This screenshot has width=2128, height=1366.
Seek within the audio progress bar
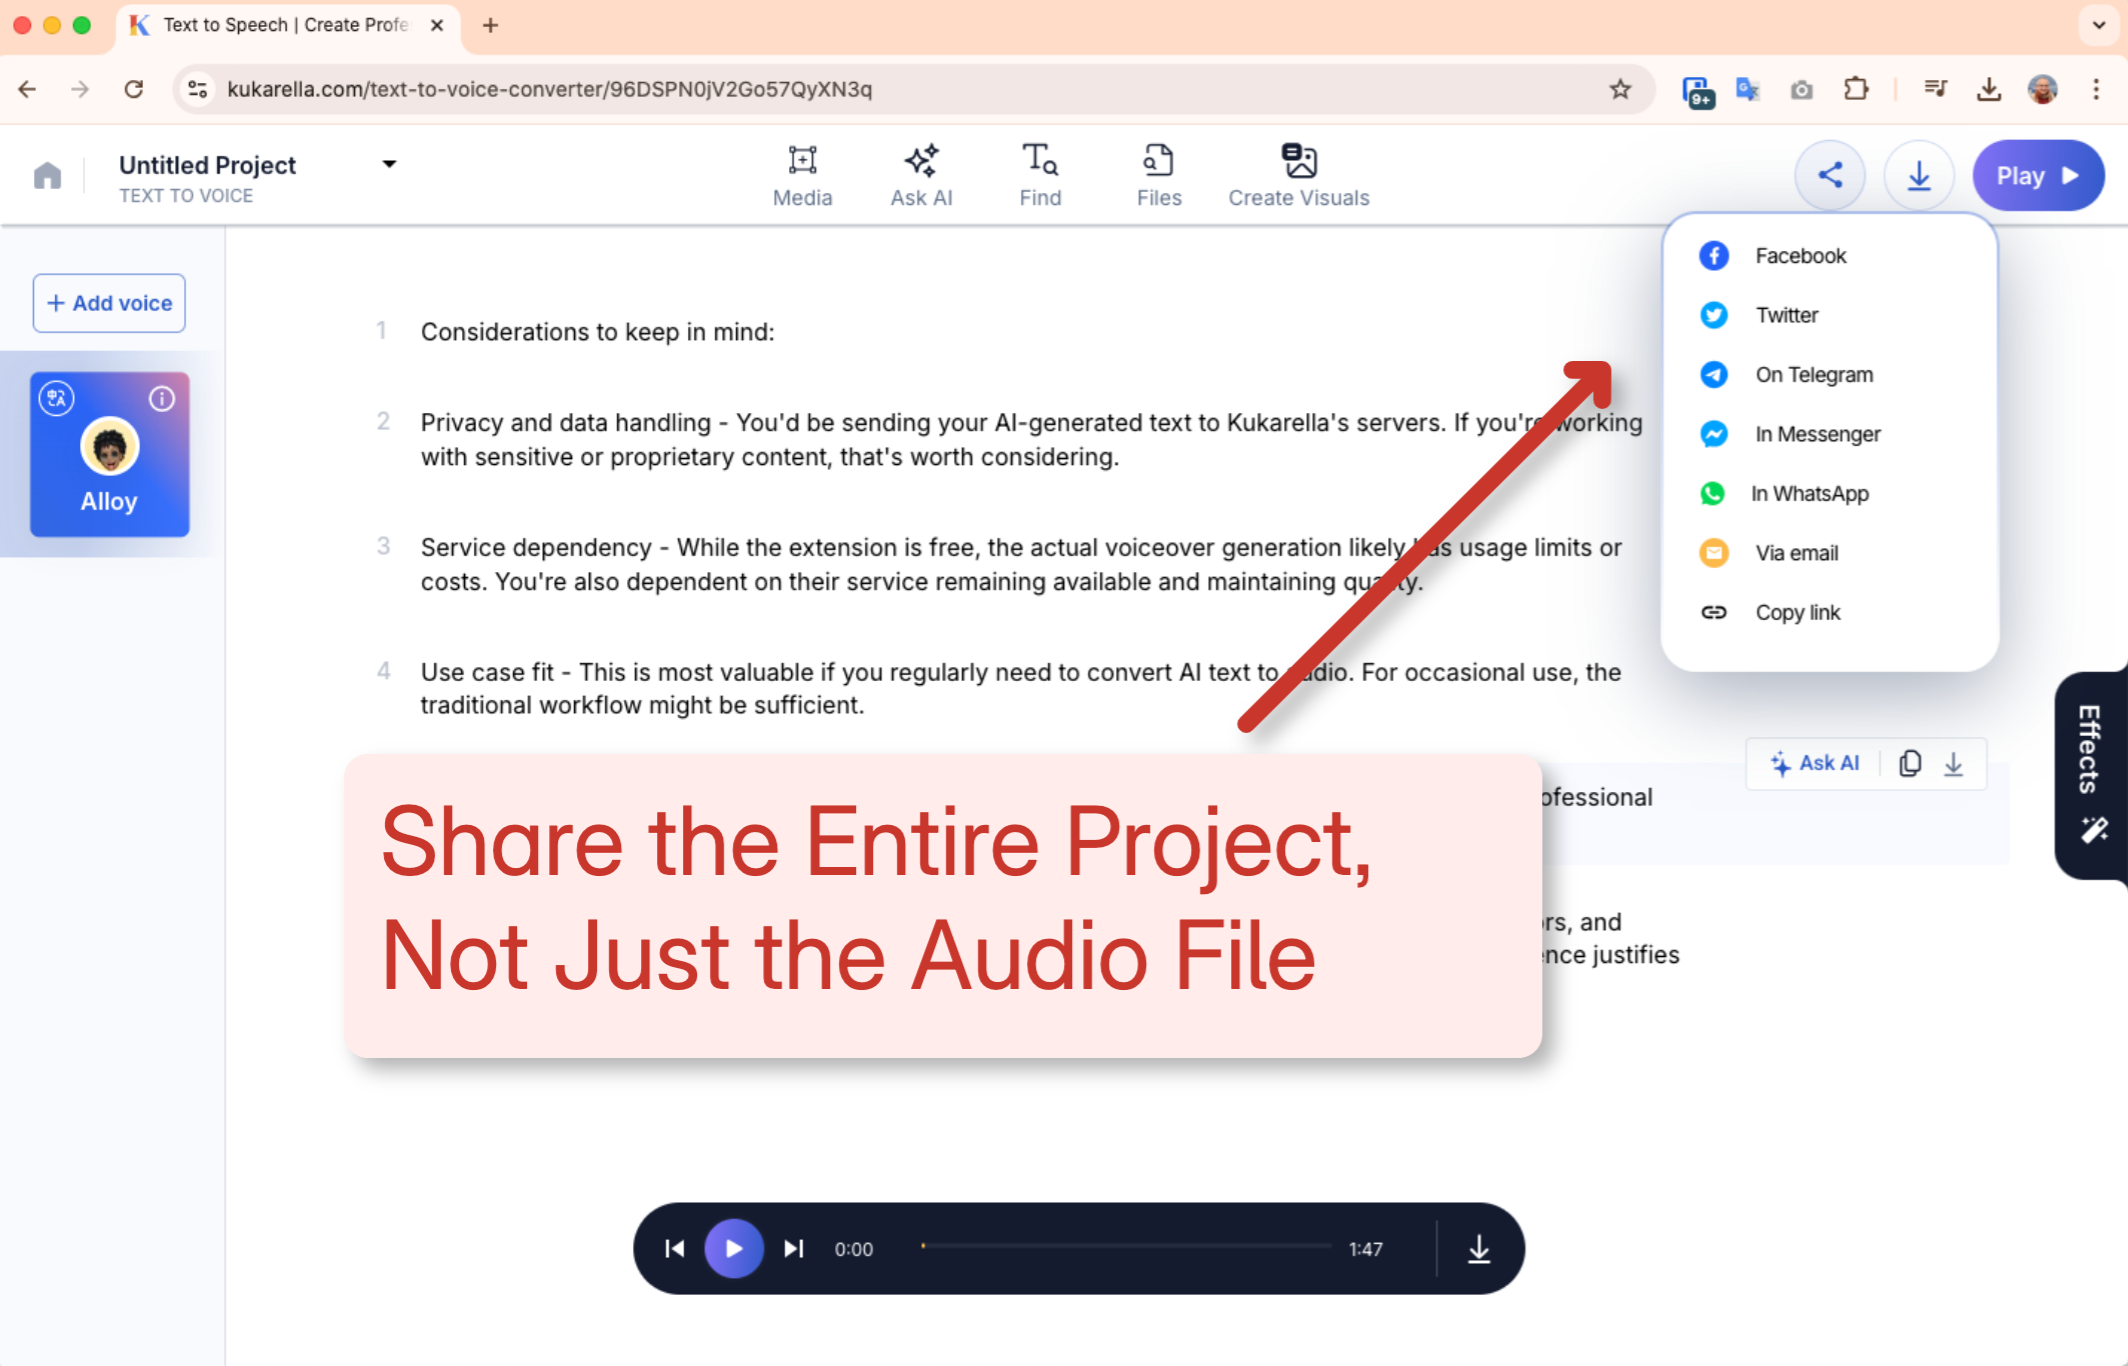[x=1125, y=1247]
